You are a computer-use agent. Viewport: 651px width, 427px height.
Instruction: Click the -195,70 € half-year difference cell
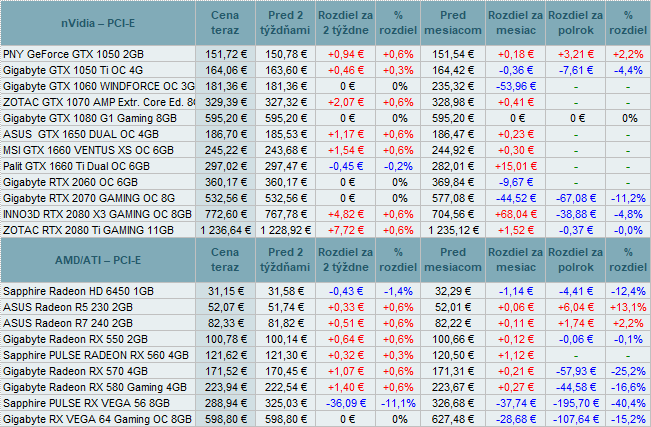576,403
